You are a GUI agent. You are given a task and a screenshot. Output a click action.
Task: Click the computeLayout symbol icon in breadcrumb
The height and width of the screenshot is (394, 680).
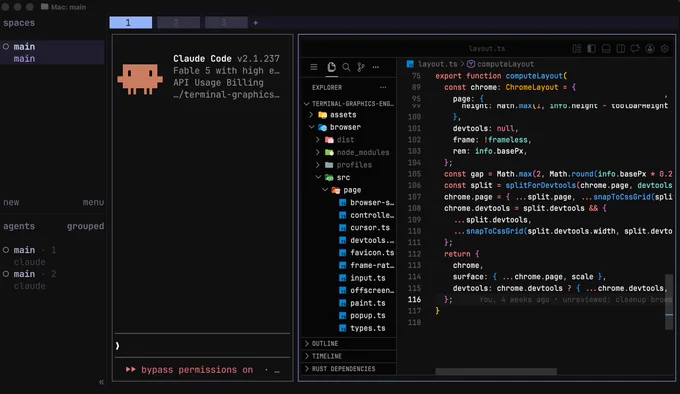coord(471,64)
